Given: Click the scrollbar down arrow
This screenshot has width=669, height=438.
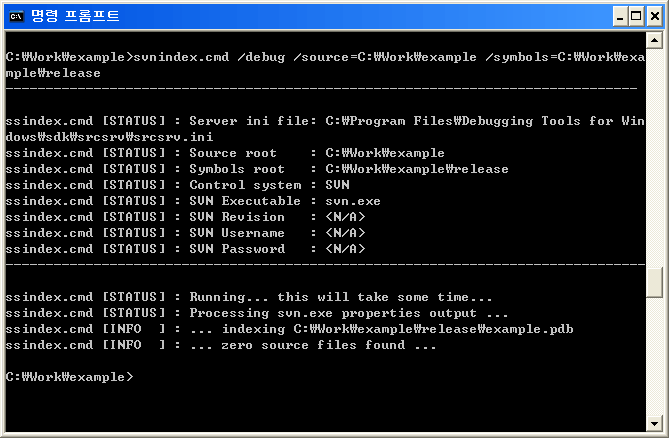Looking at the screenshot, I should tap(654, 422).
